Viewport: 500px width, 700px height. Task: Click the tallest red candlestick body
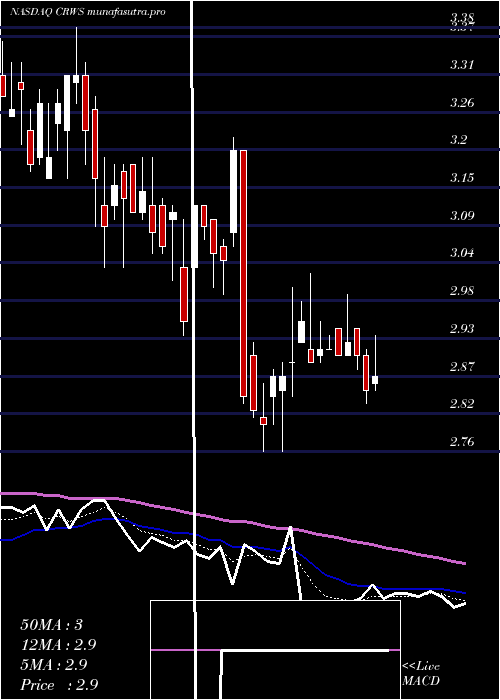pos(243,273)
